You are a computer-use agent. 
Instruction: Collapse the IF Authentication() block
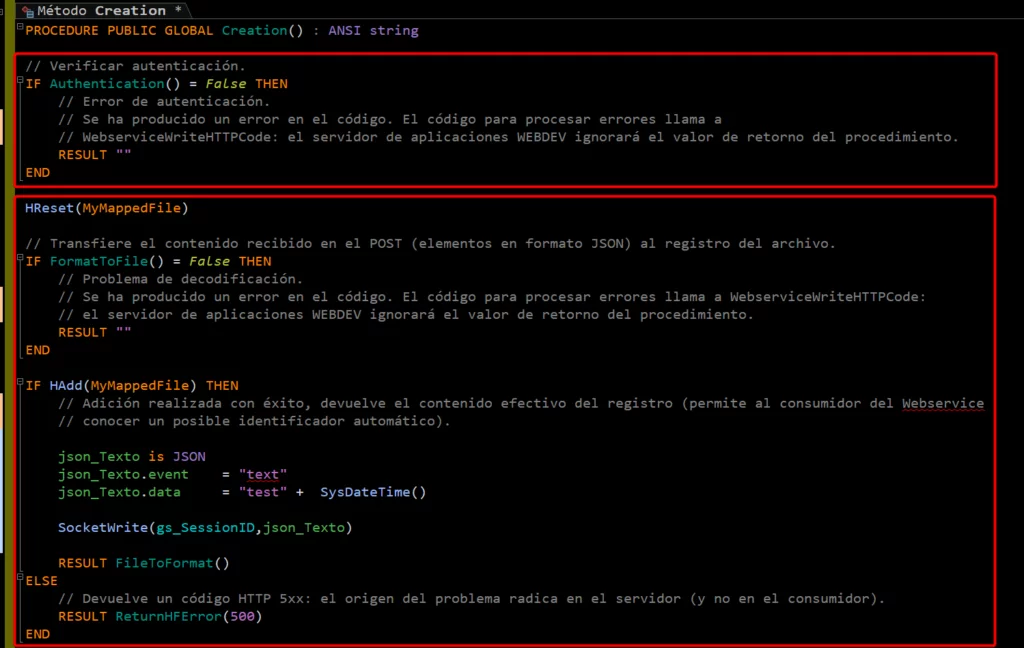(x=20, y=80)
